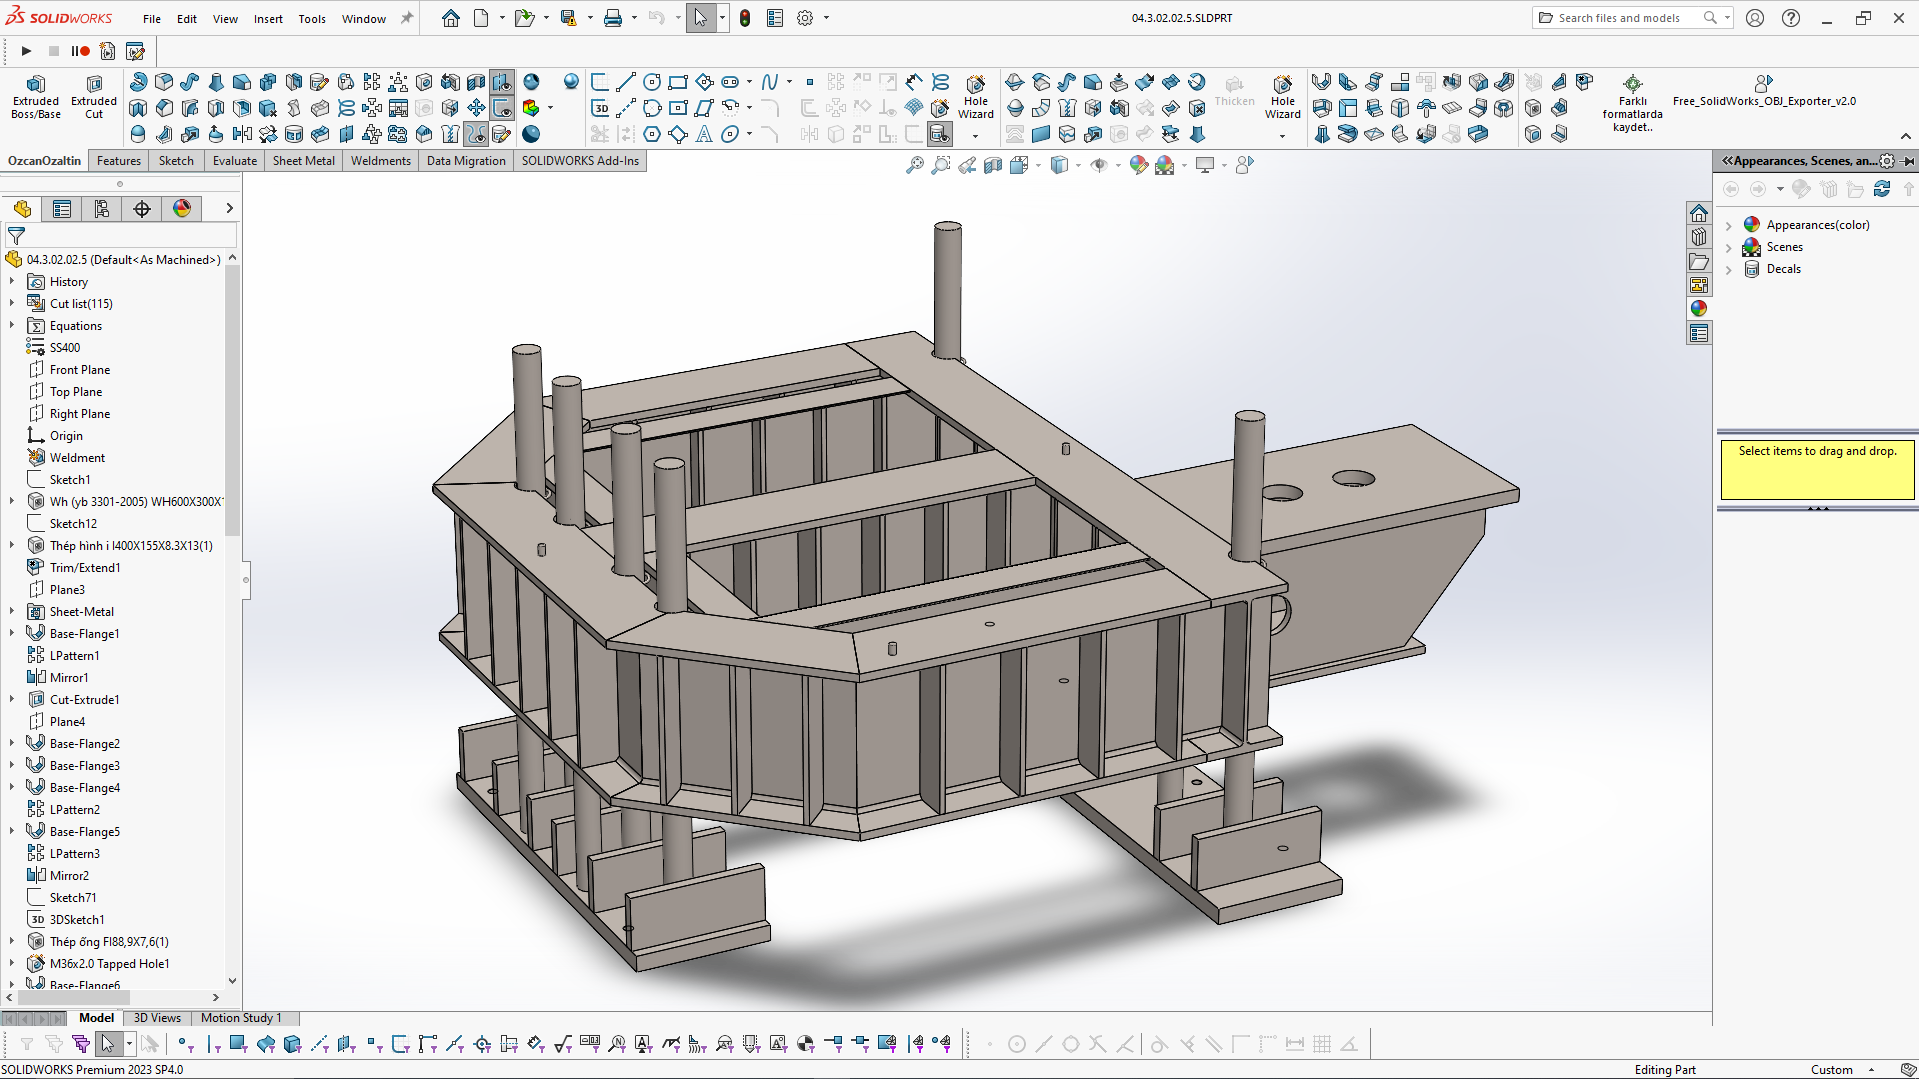Open the 3D Views tab

[x=157, y=1018]
